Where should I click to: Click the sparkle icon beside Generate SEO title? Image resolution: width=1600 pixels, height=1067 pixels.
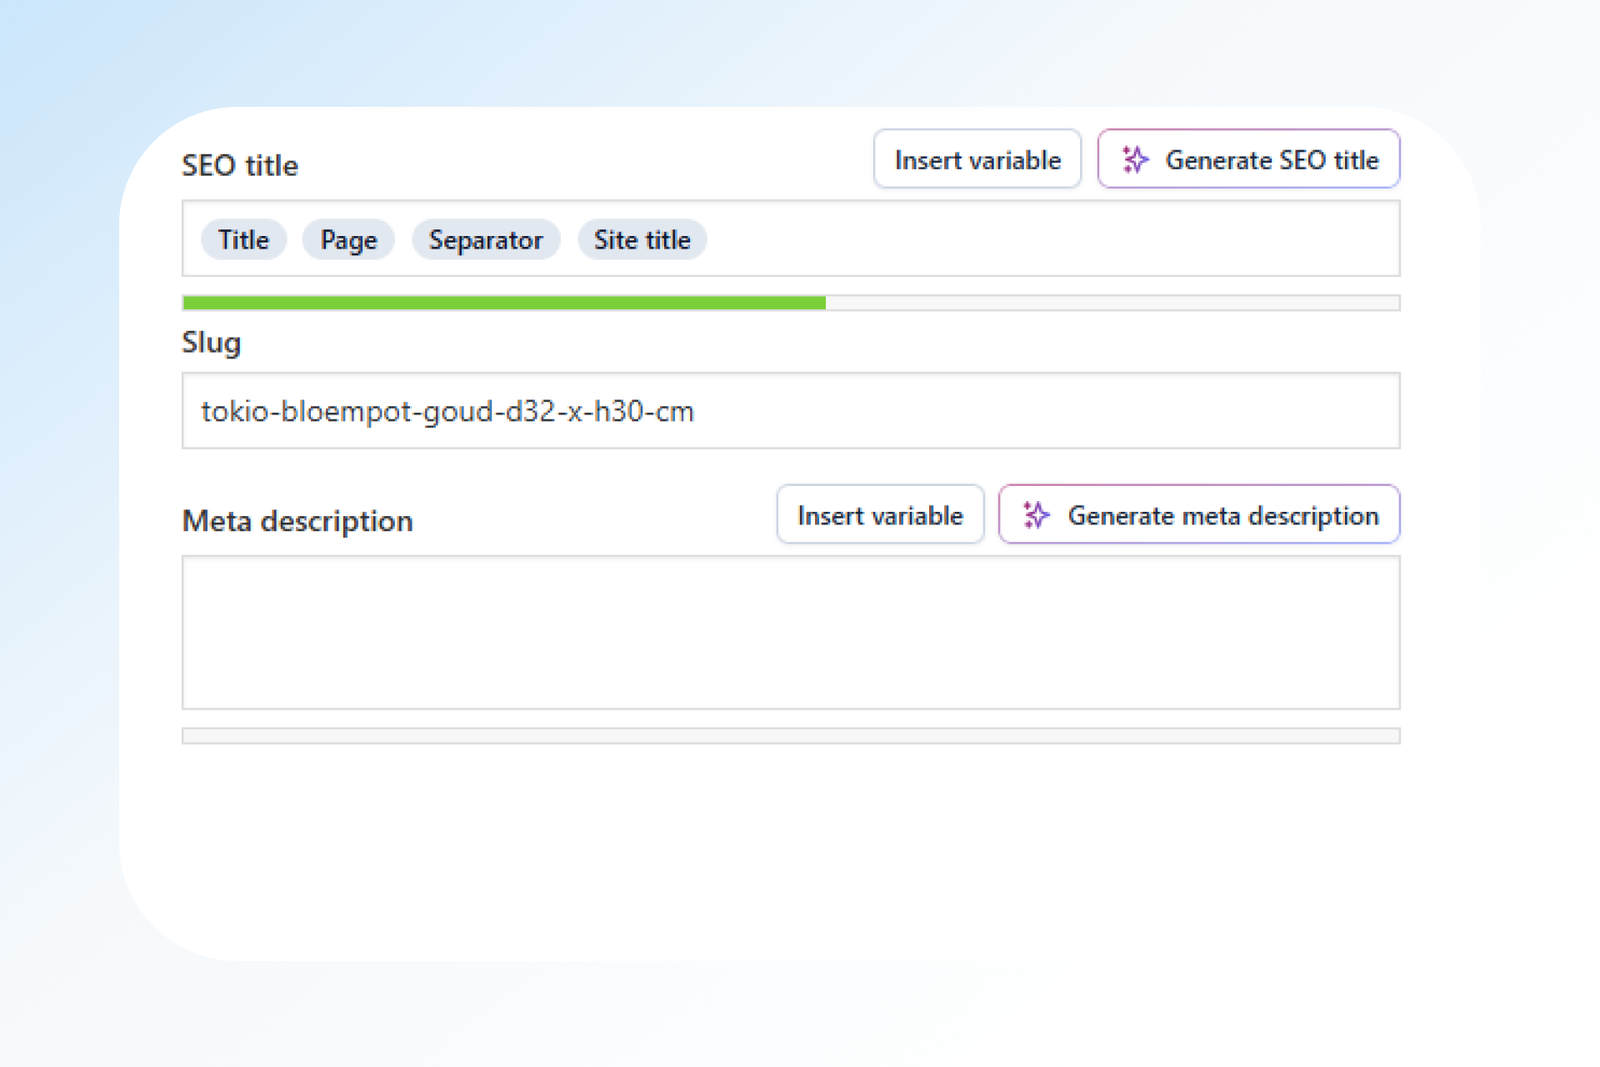[1135, 160]
